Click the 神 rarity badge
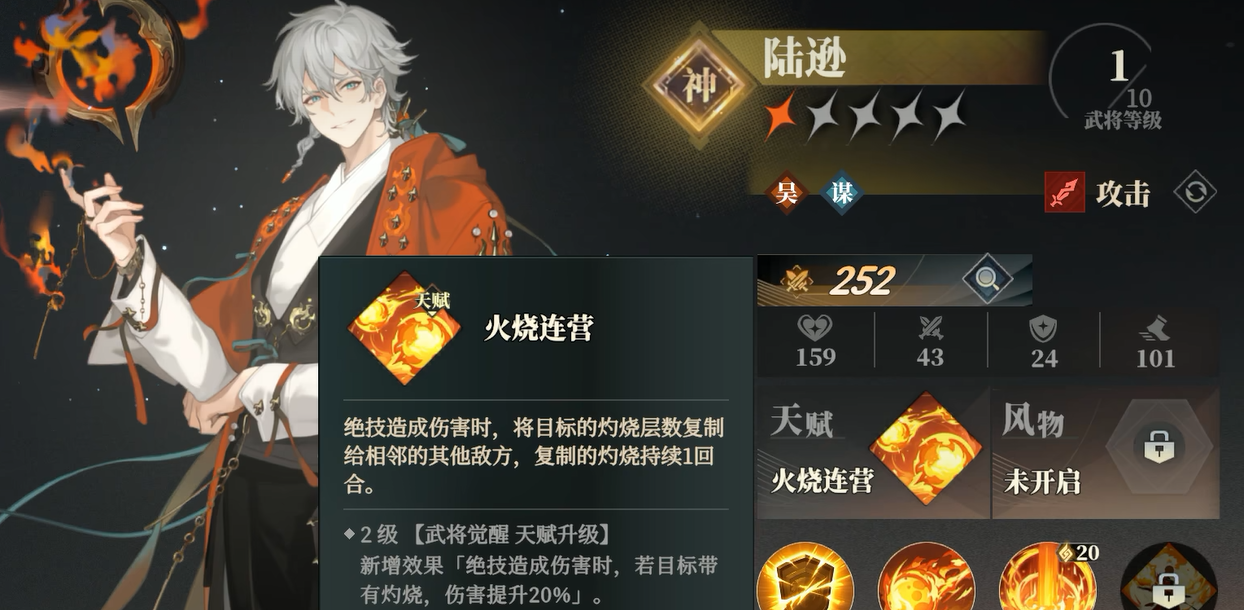1244x610 pixels. pos(699,85)
